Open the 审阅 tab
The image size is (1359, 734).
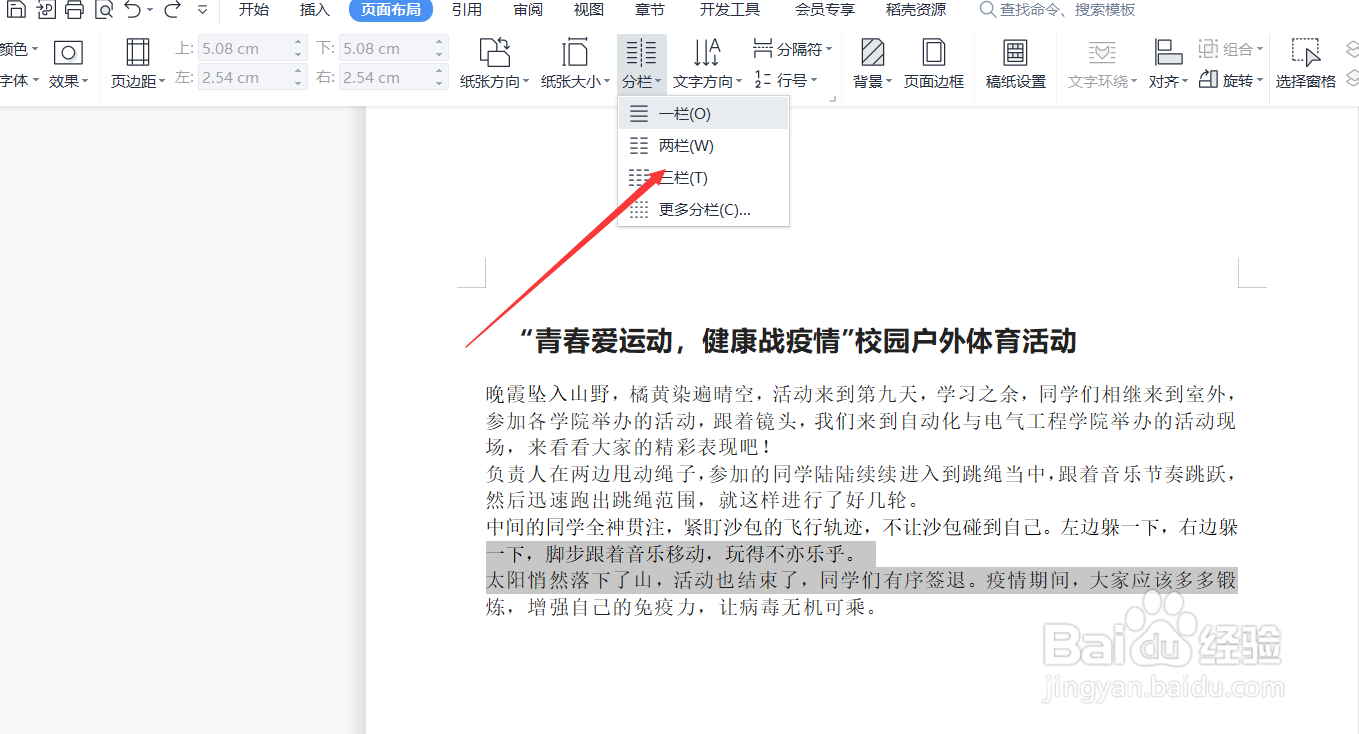pyautogui.click(x=528, y=10)
